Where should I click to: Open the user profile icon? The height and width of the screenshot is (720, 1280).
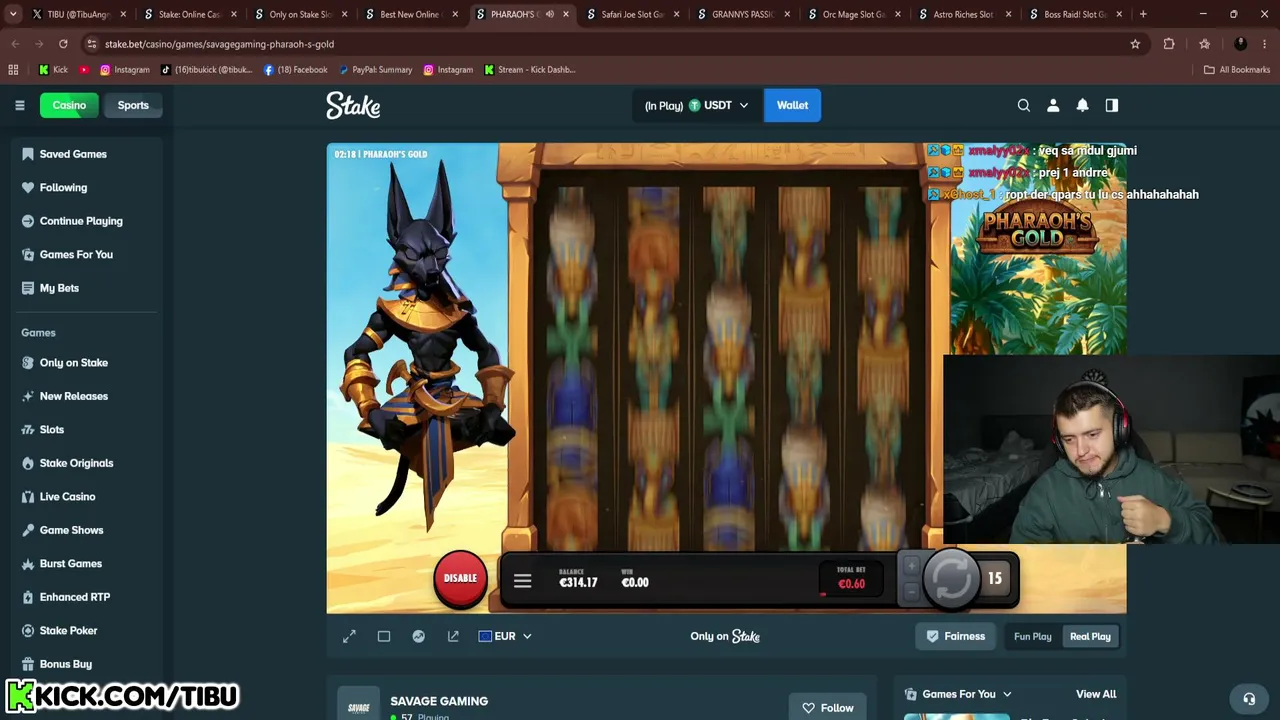1053,105
